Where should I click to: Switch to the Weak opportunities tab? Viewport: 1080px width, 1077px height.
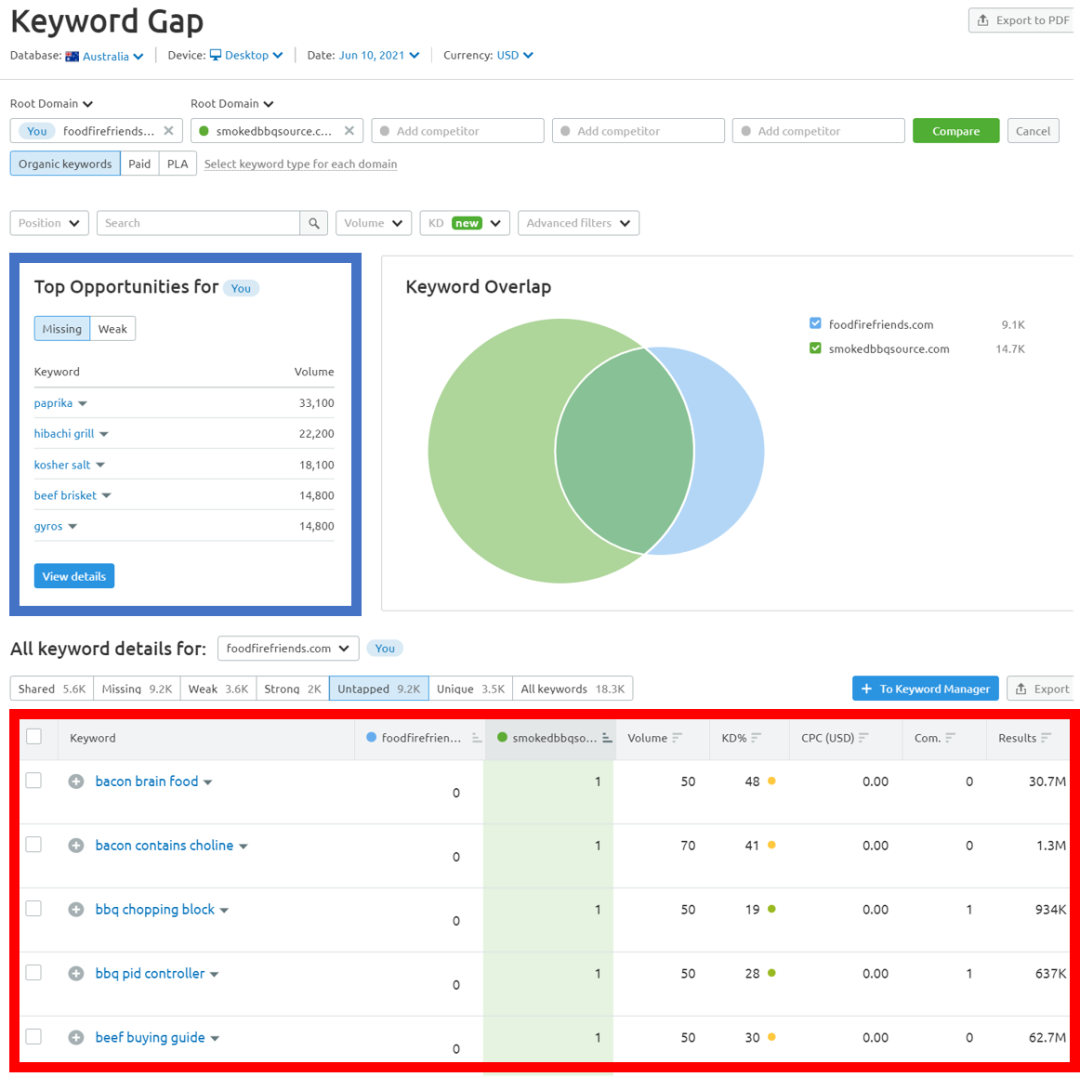(112, 328)
